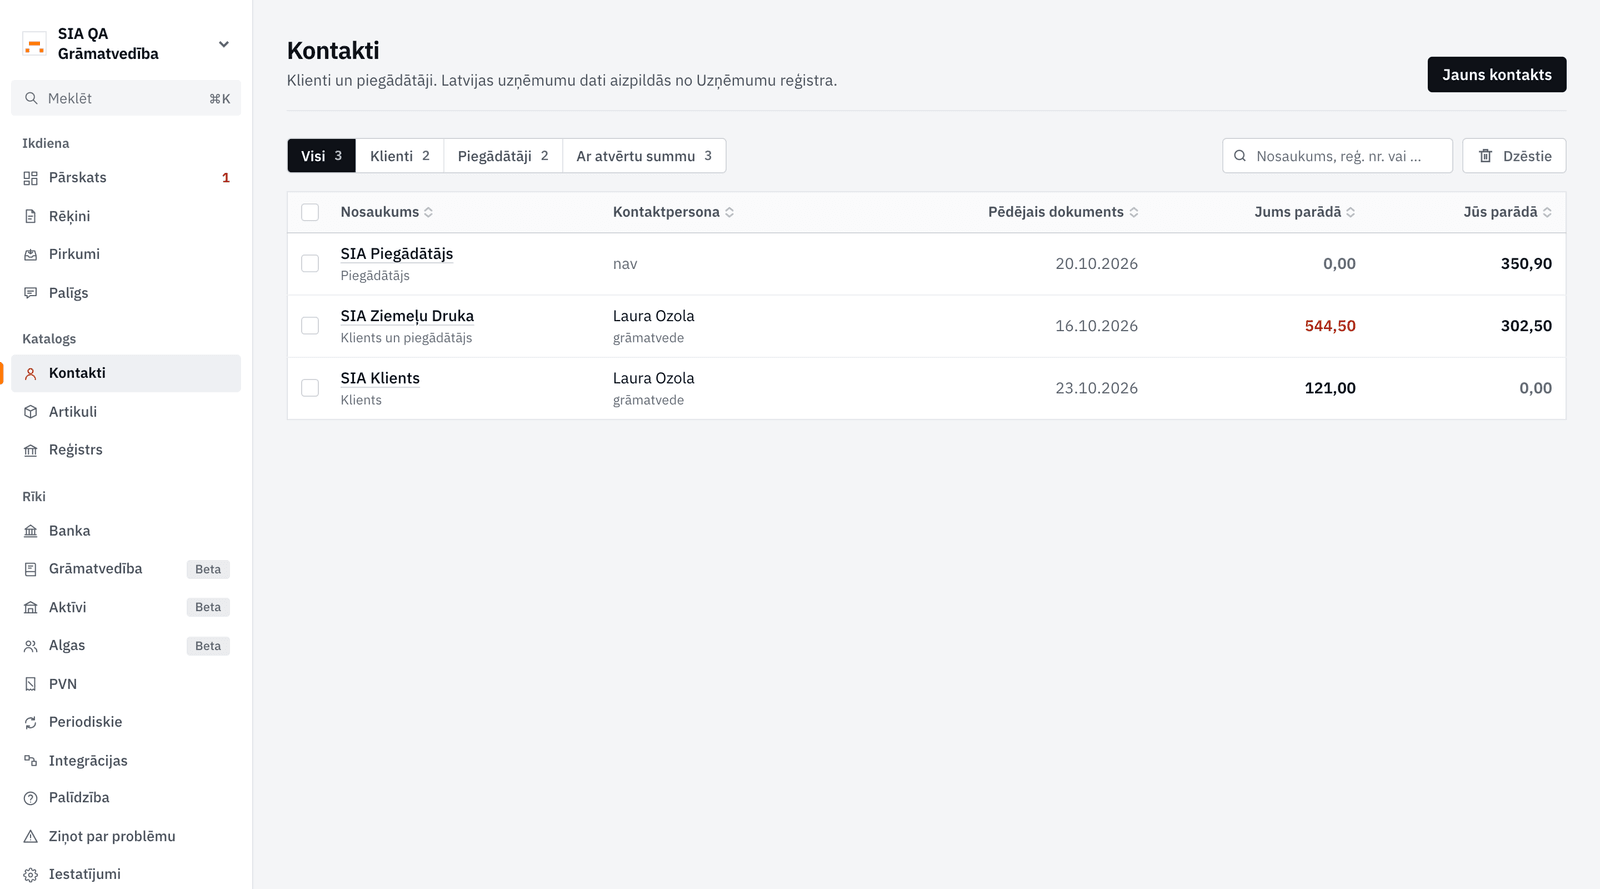
Task: Click the 544,50 amount in red
Action: coord(1330,326)
